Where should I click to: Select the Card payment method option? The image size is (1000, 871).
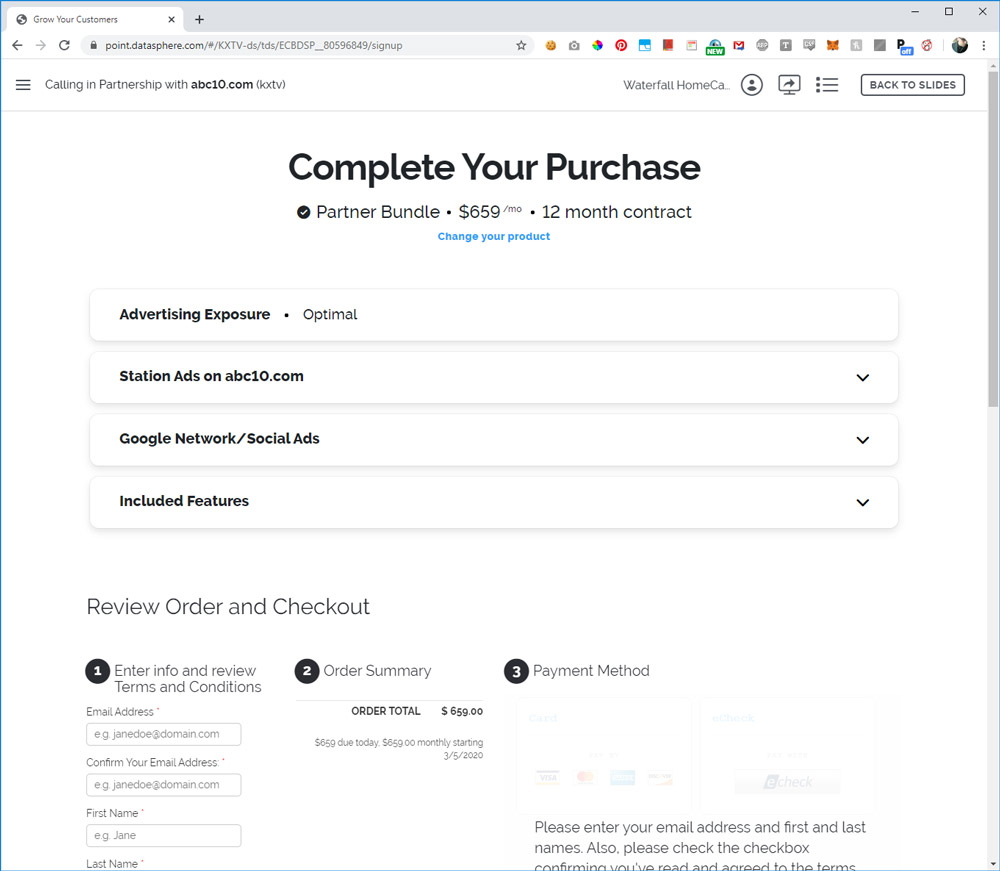click(x=603, y=754)
